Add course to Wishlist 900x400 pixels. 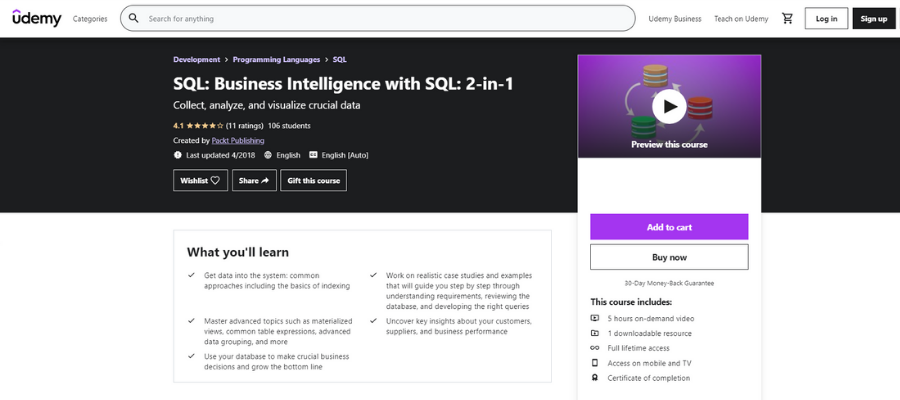200,180
